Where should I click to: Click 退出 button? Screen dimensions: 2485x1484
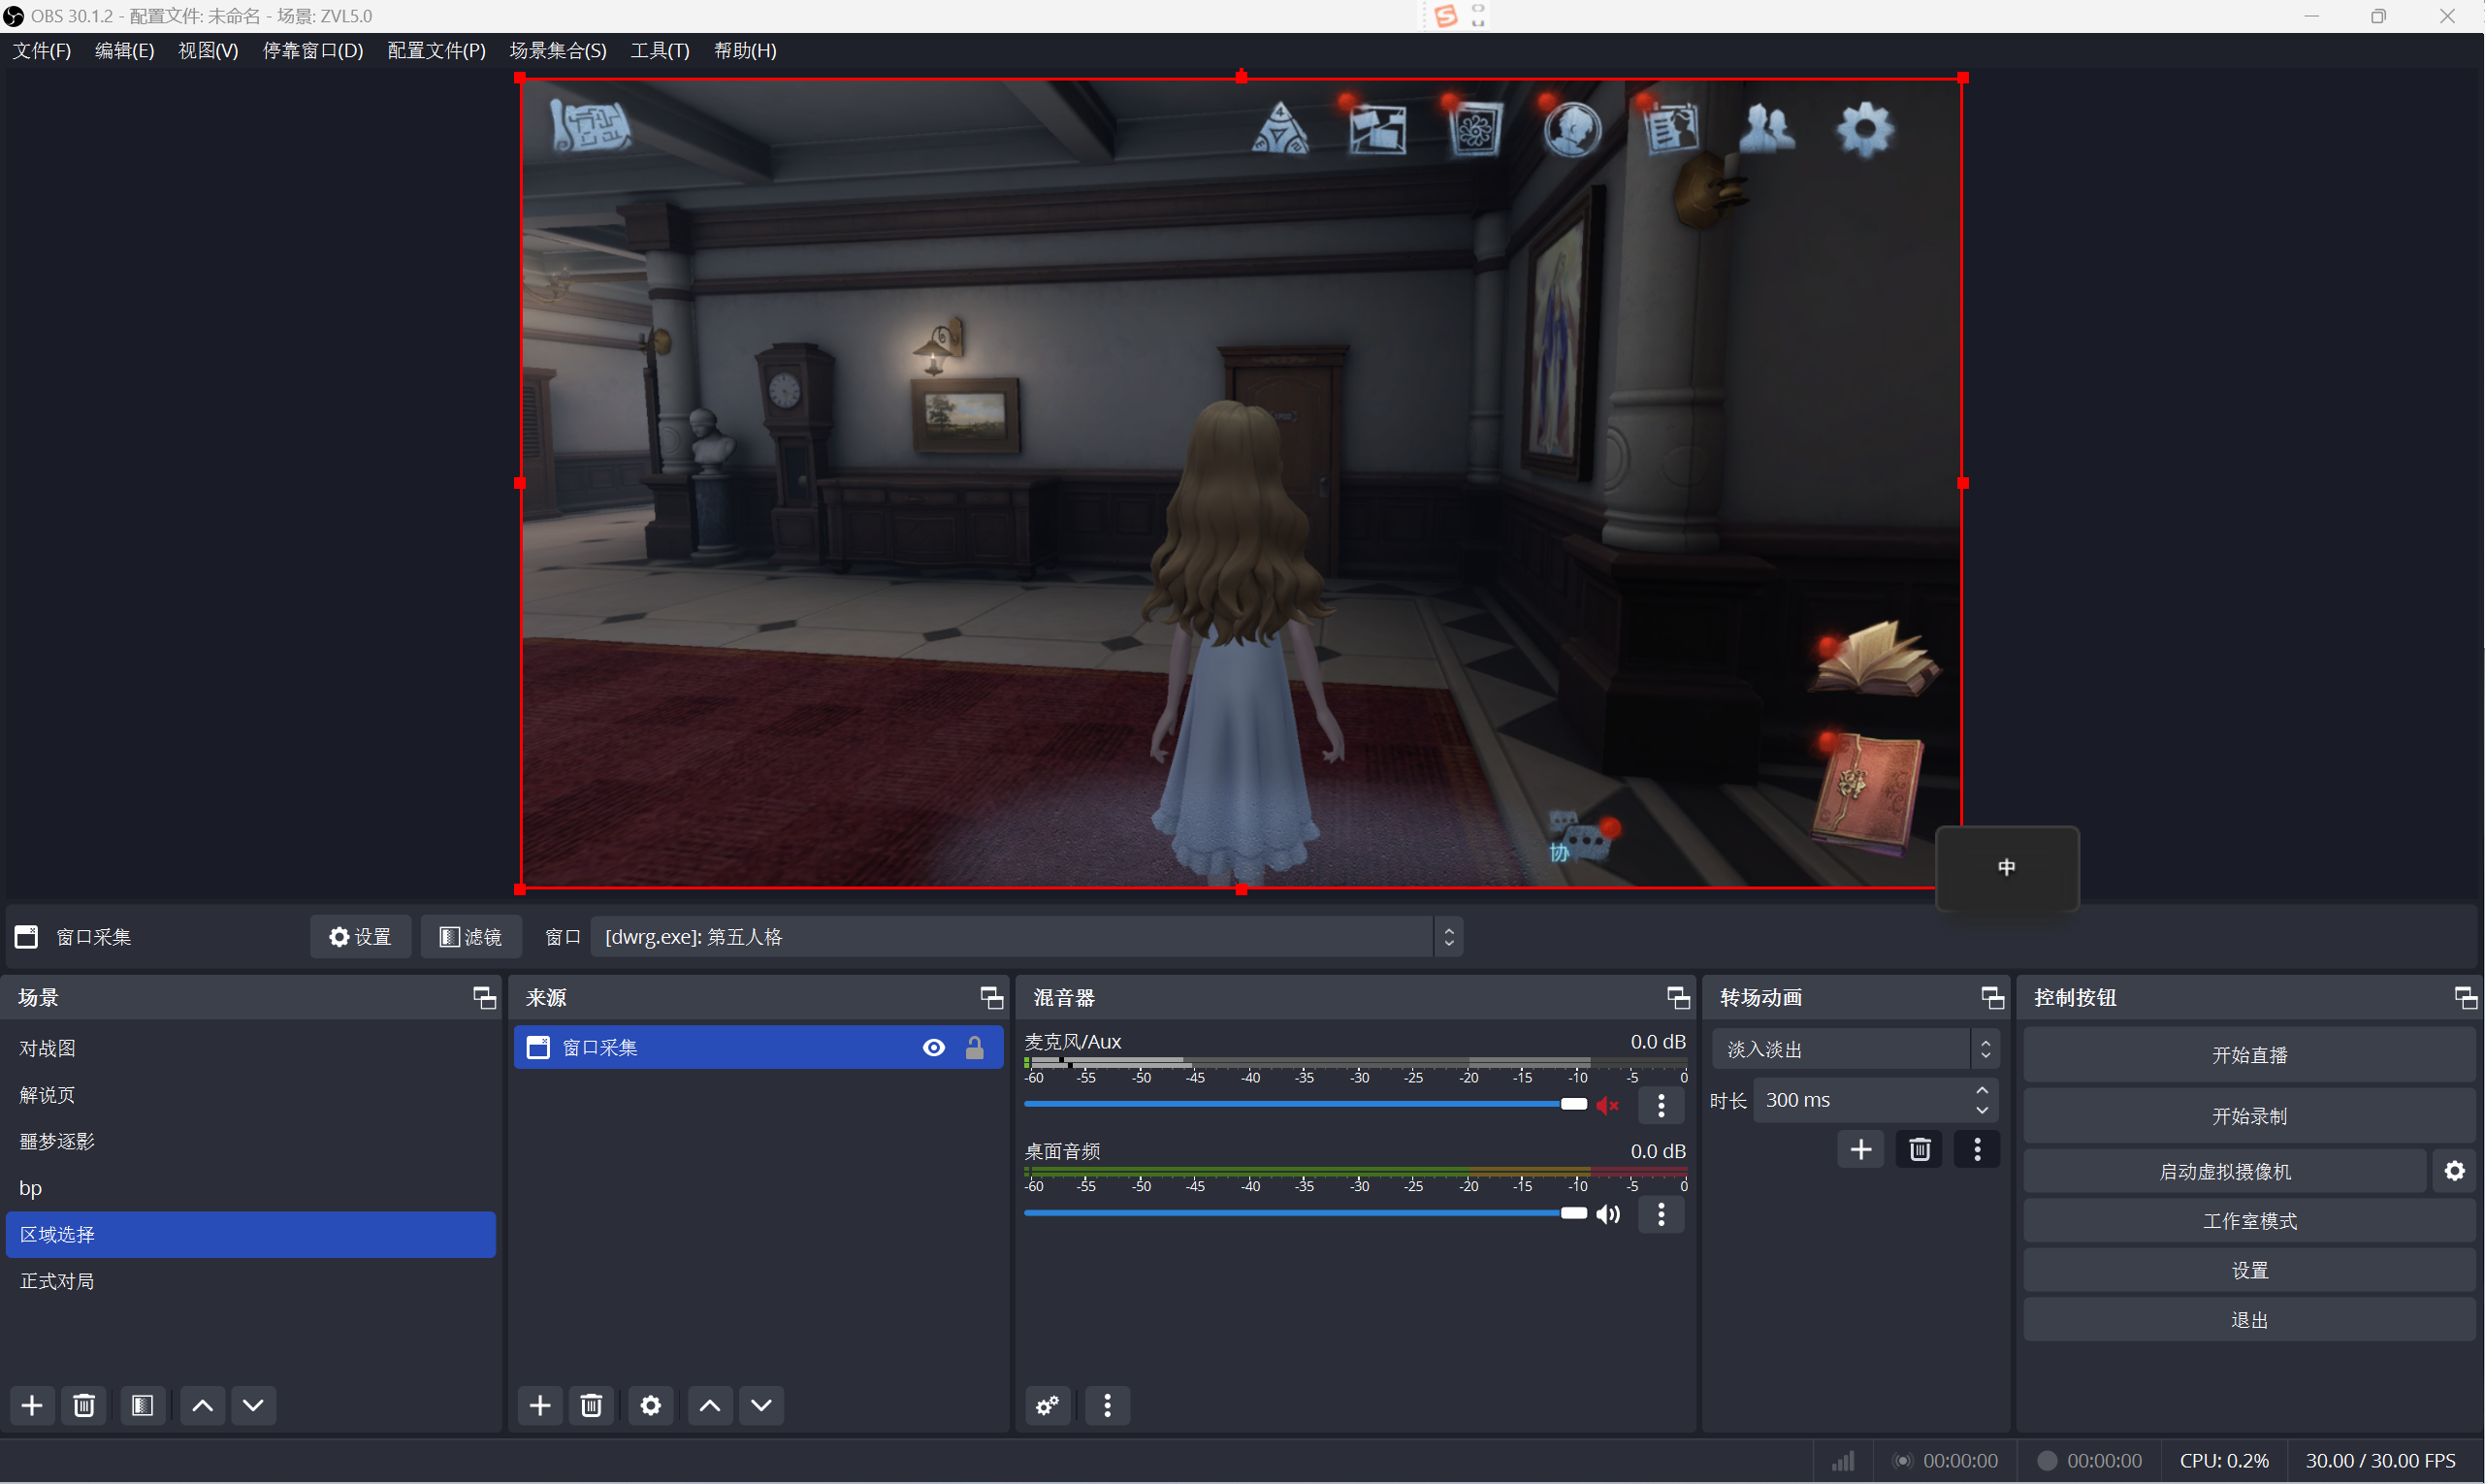(2249, 1320)
